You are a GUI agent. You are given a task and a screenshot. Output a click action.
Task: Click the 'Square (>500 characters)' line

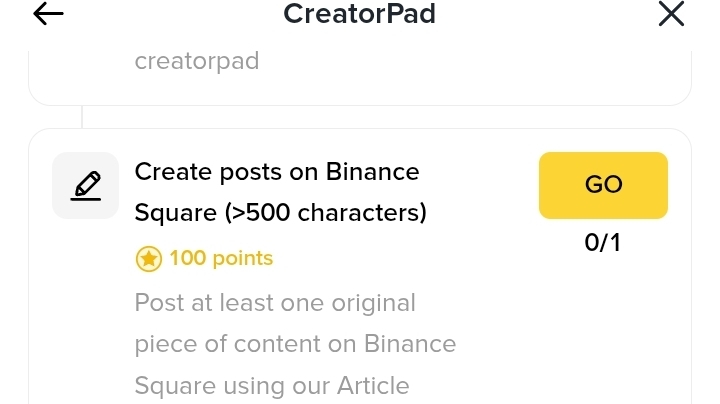pos(281,213)
